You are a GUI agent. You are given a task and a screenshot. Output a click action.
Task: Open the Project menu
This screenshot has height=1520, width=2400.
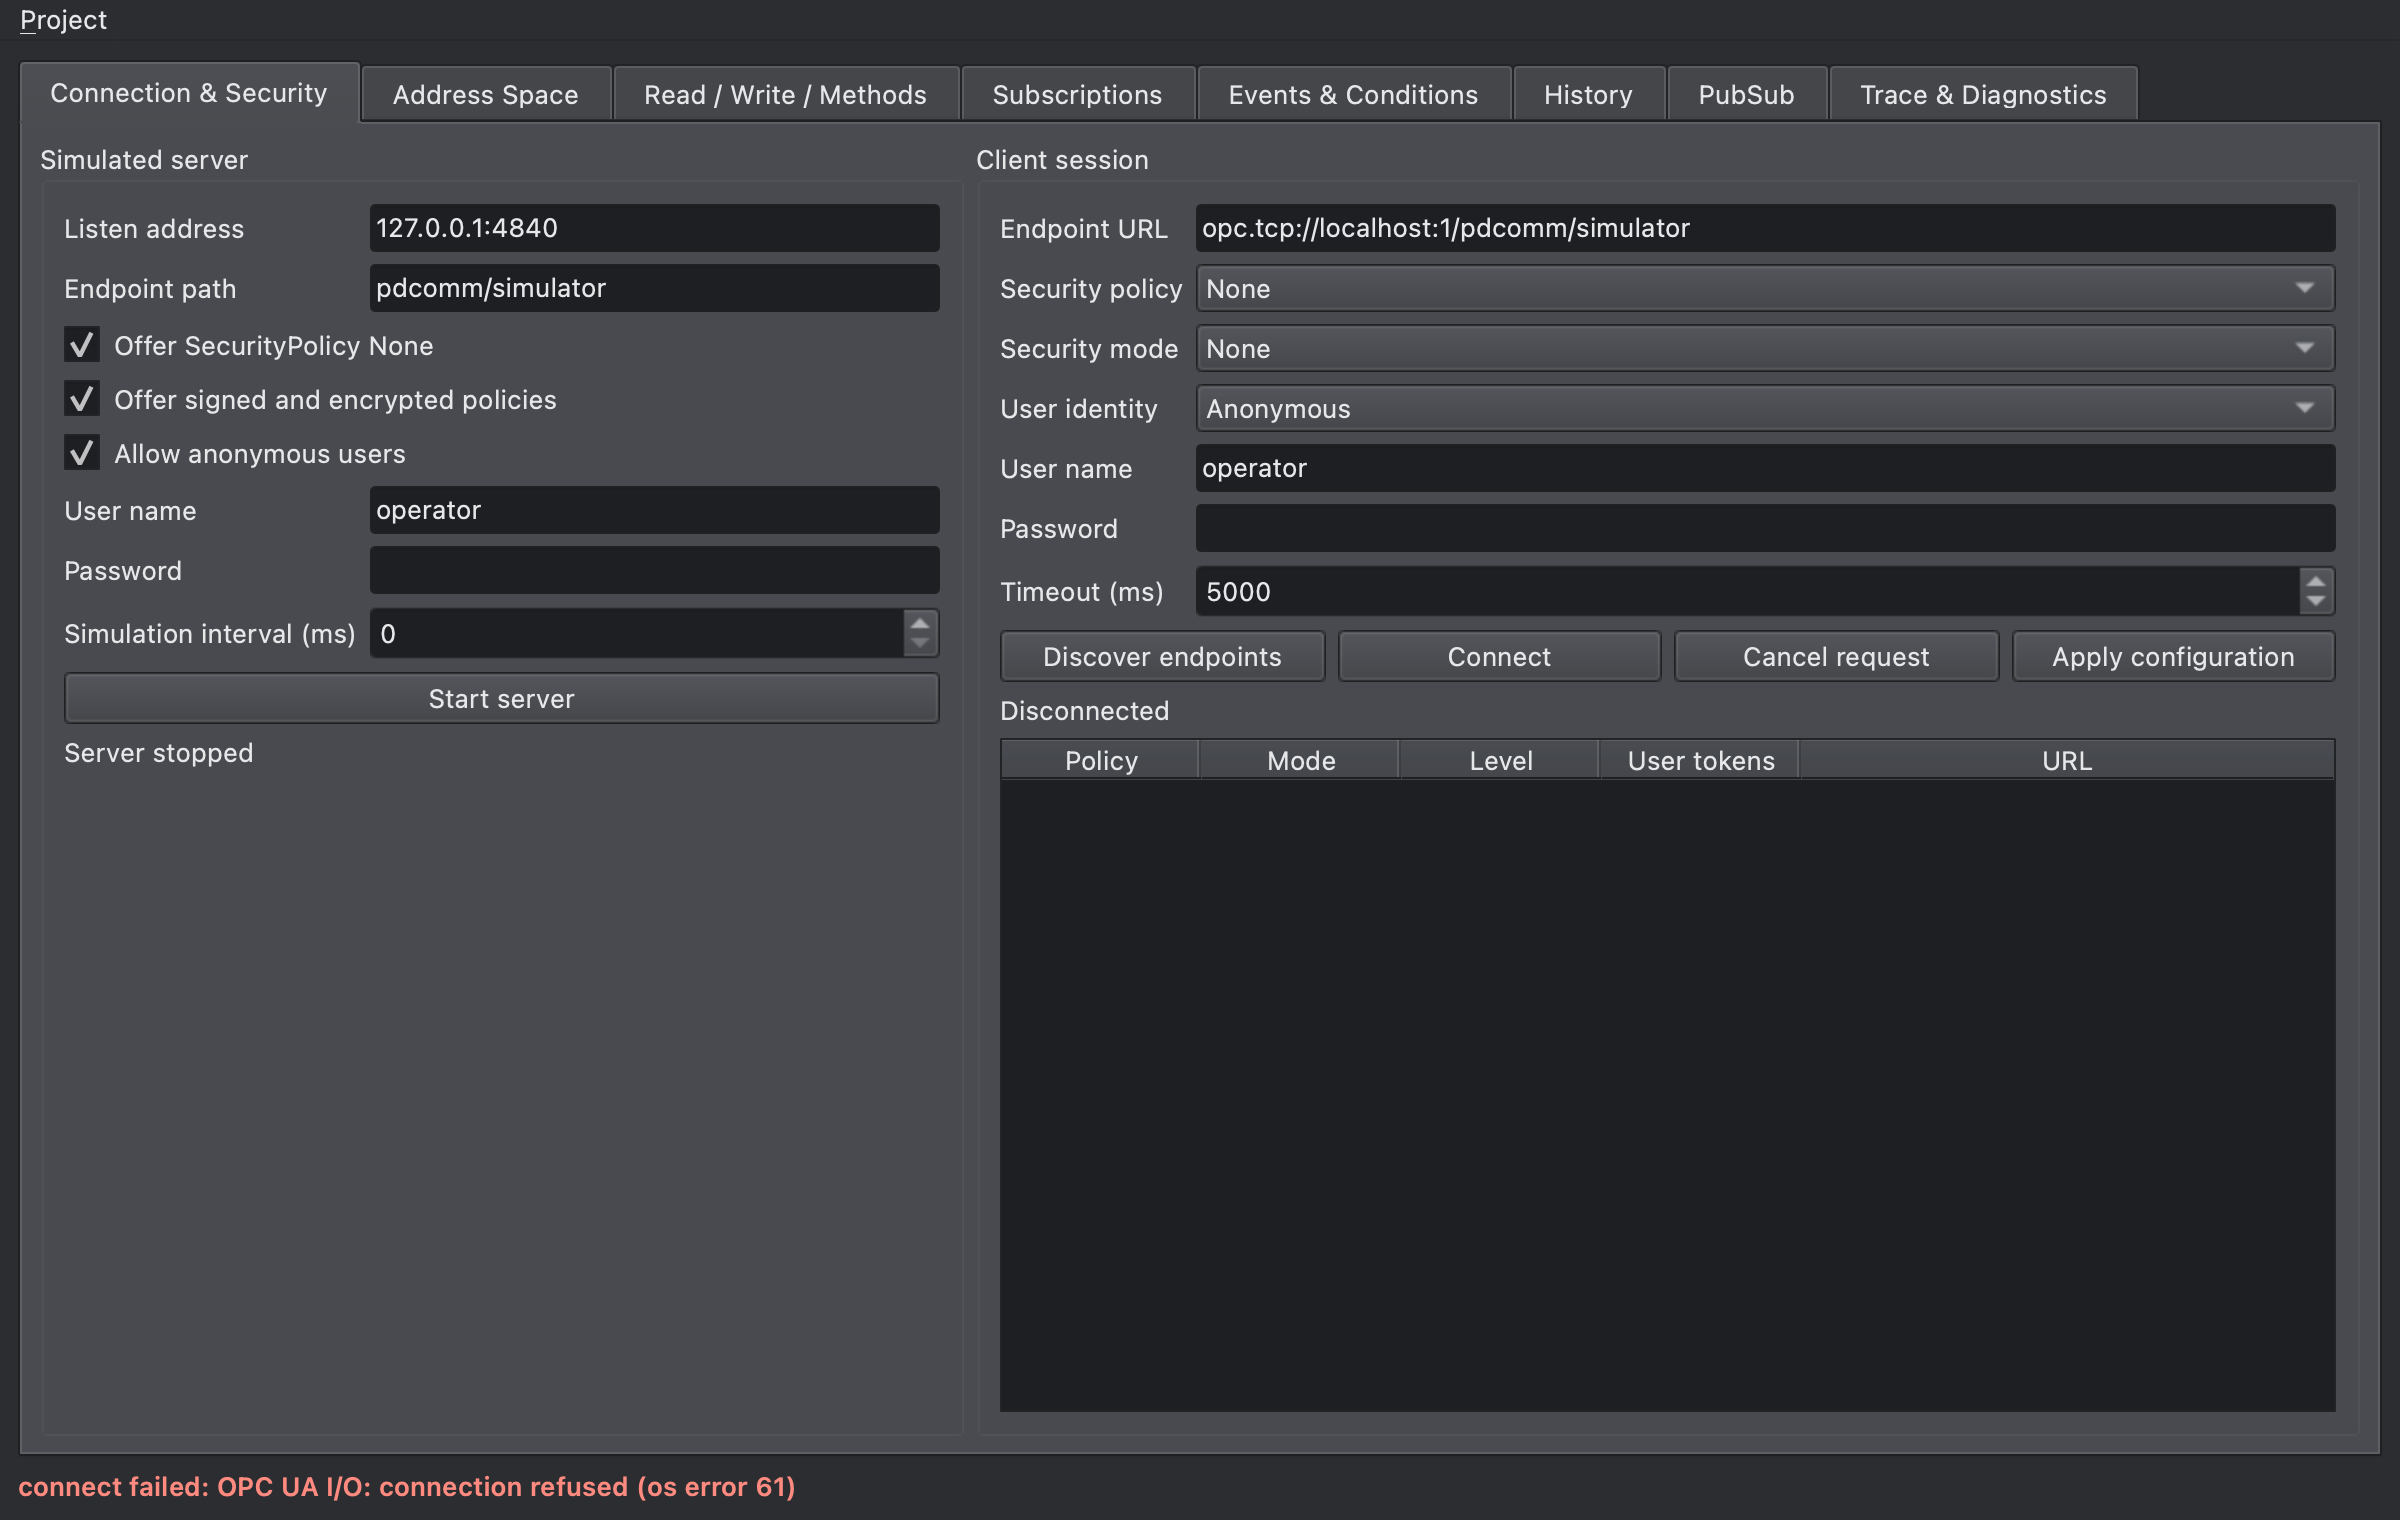click(63, 20)
